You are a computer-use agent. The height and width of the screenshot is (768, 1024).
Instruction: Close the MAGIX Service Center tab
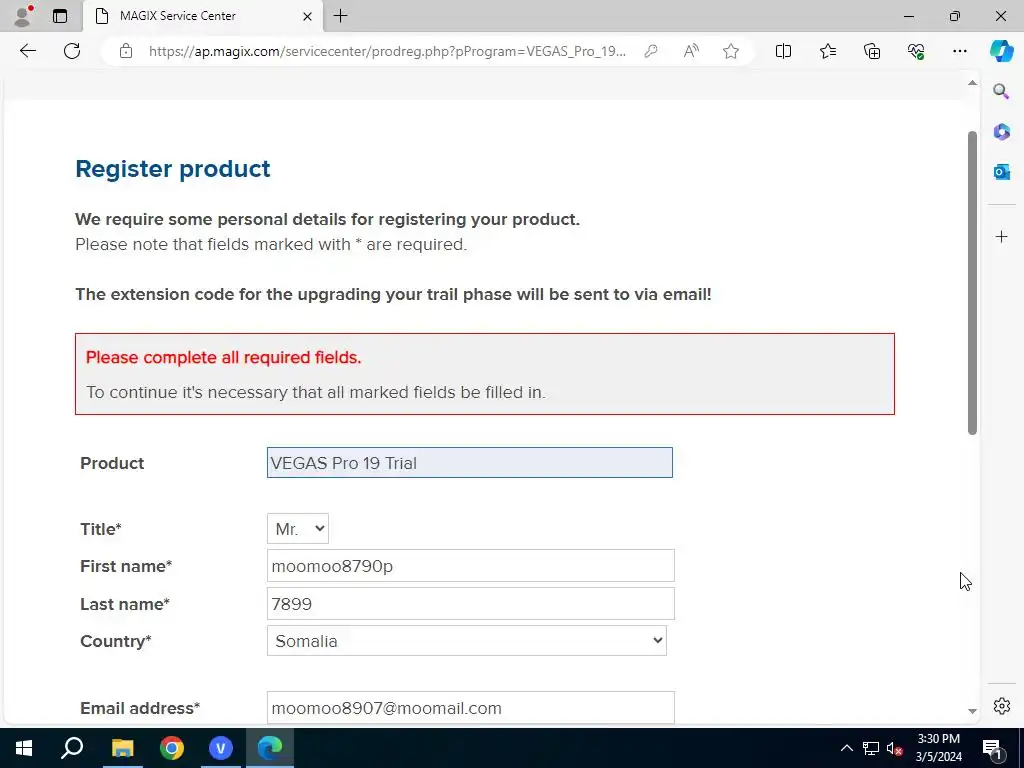point(307,16)
